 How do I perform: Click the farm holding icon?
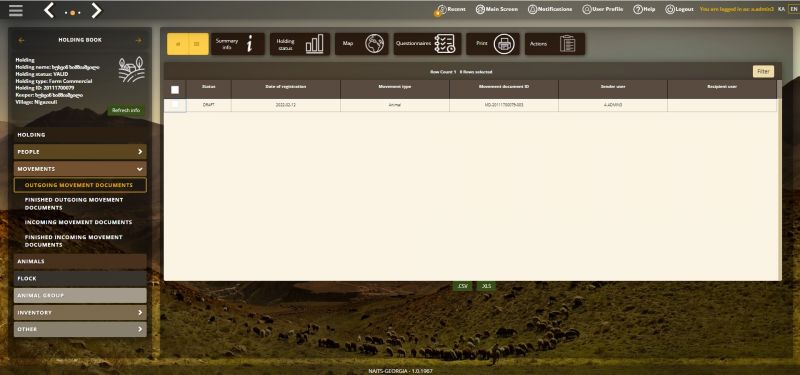[131, 69]
